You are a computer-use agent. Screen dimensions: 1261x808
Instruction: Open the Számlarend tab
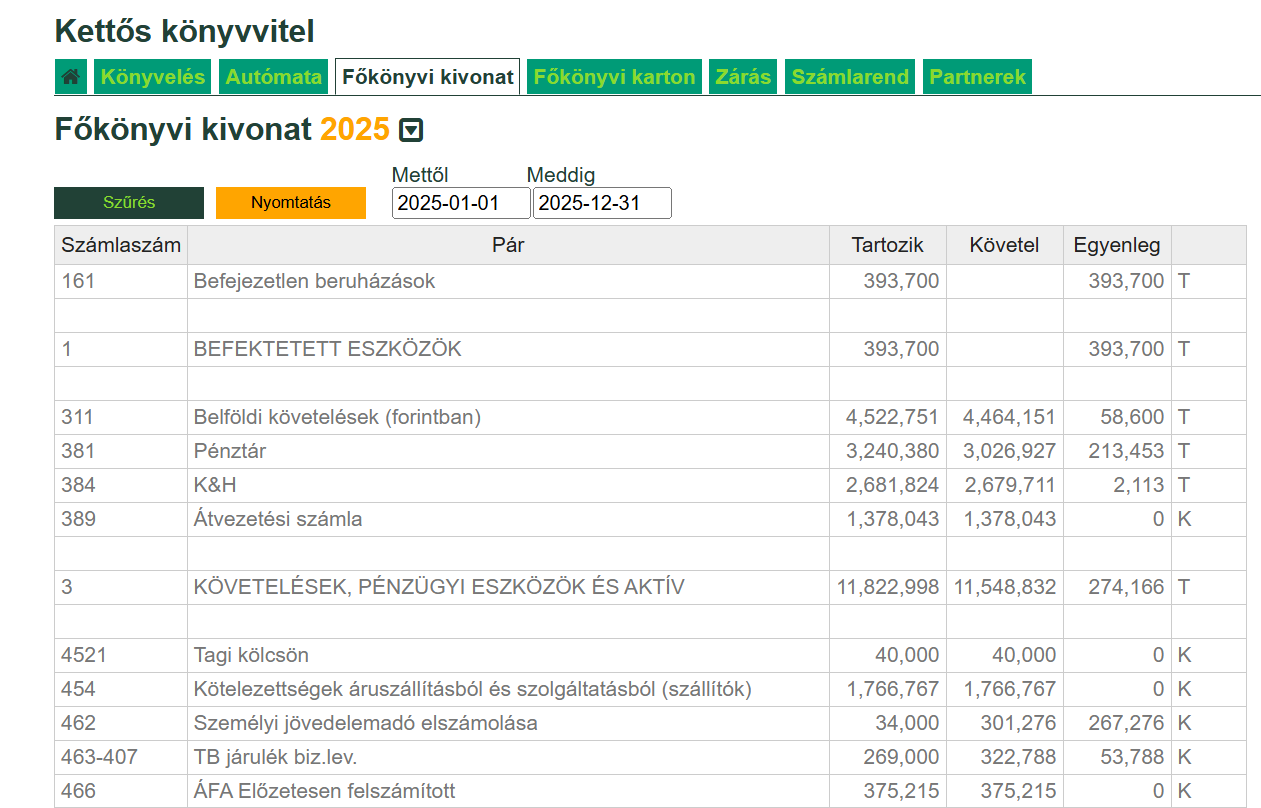850,77
